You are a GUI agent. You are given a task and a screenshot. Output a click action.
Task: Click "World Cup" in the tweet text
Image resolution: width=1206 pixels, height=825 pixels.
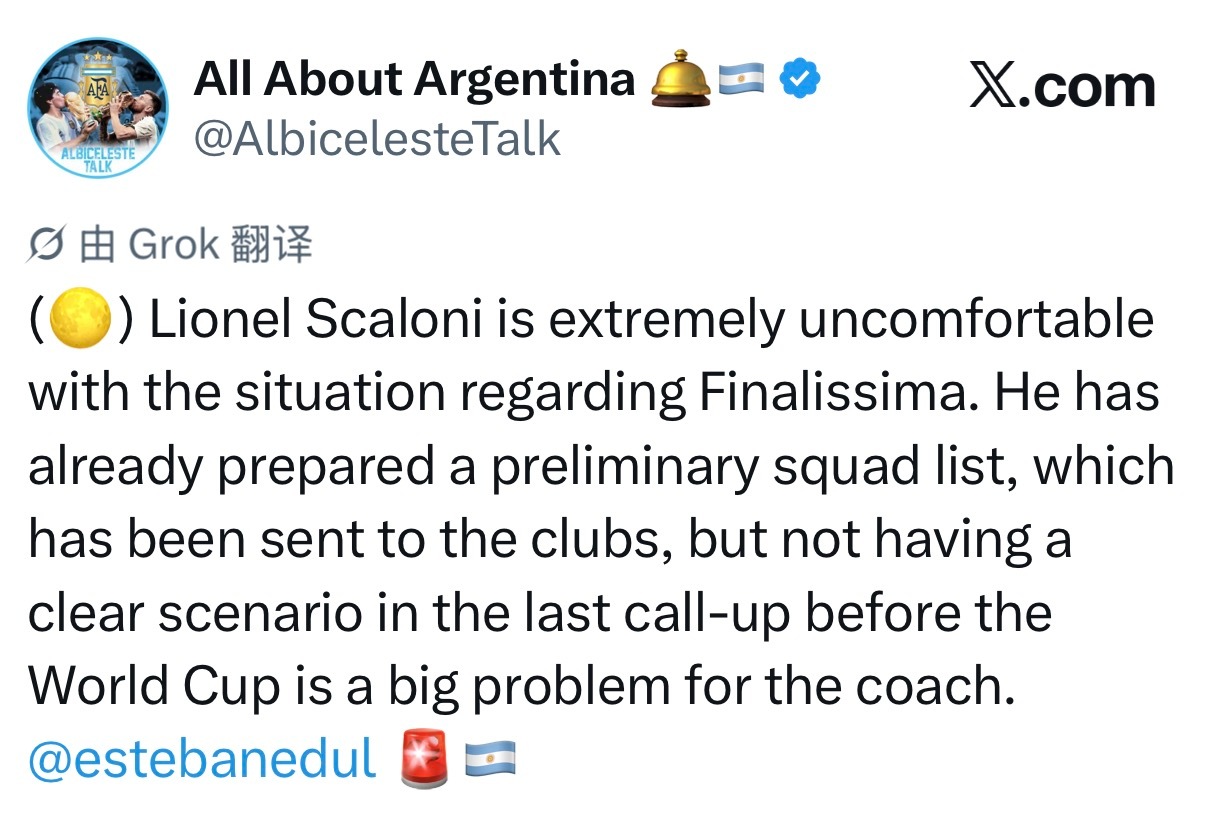click(153, 685)
